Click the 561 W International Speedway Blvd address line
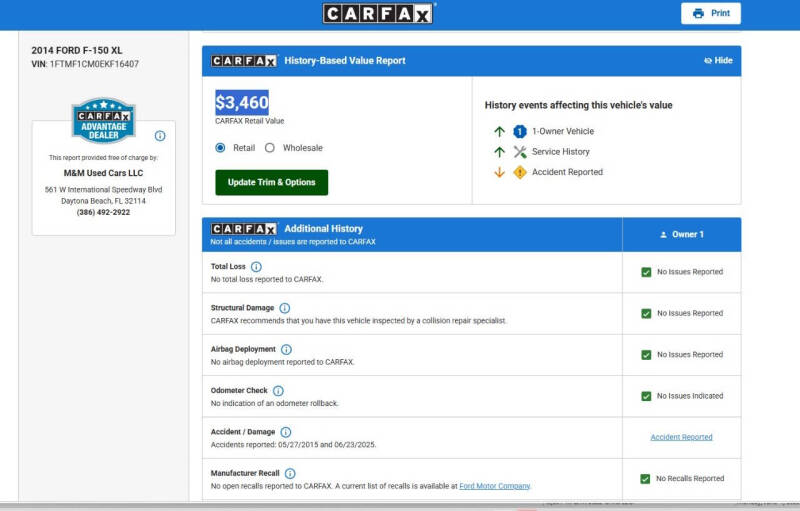This screenshot has width=800, height=511. (103, 190)
